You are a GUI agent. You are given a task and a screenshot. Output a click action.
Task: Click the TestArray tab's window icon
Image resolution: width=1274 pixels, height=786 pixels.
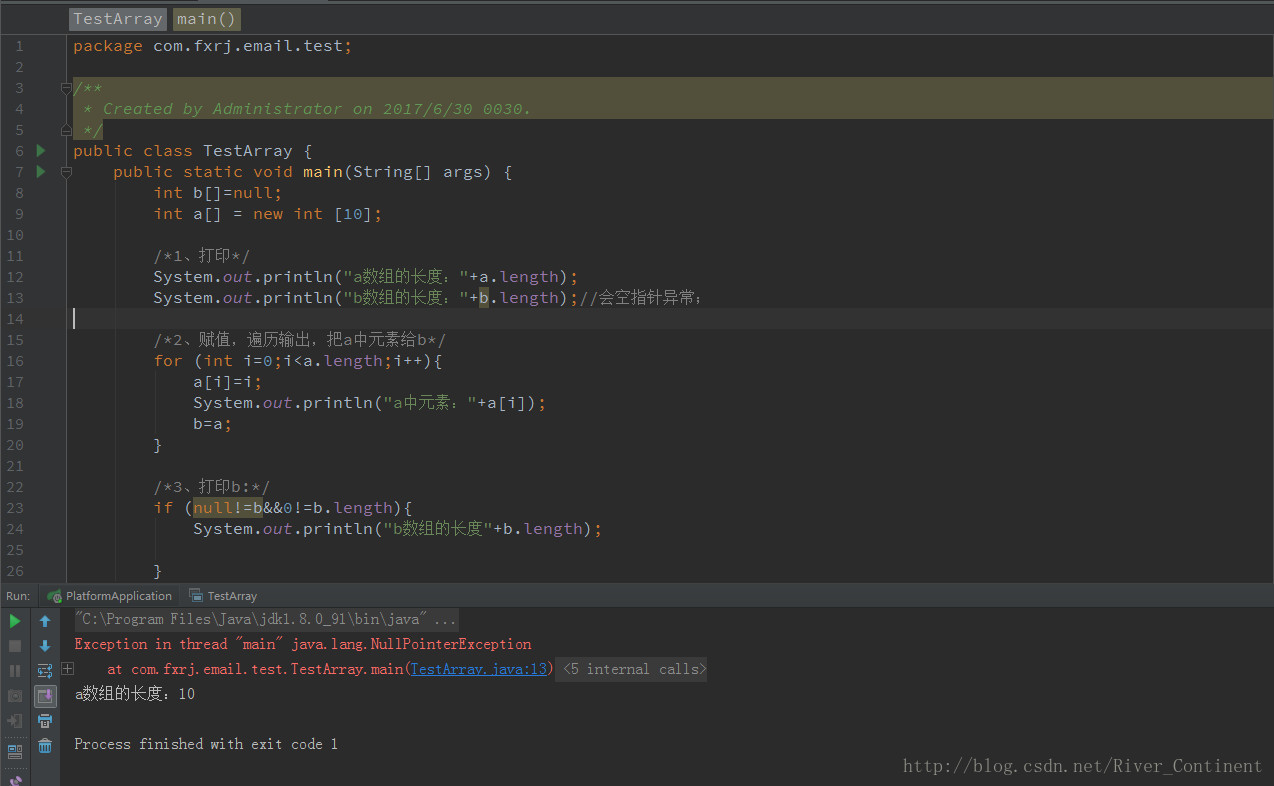tap(196, 596)
